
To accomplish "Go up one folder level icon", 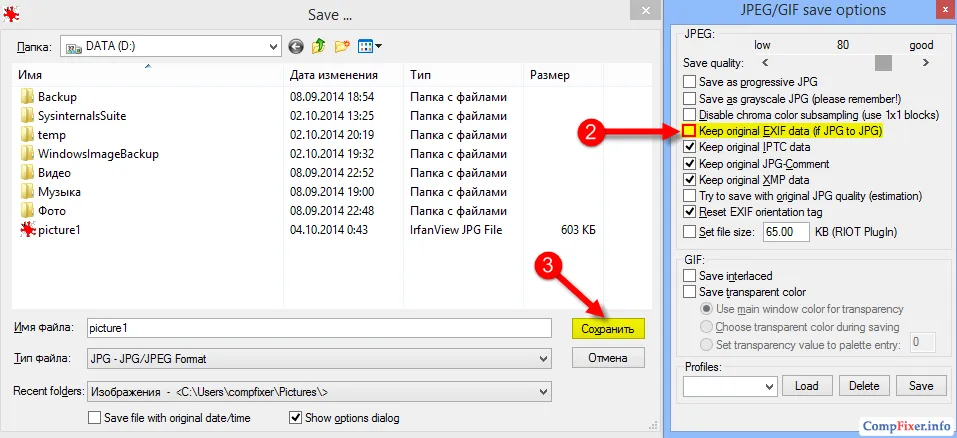I will [x=318, y=46].
